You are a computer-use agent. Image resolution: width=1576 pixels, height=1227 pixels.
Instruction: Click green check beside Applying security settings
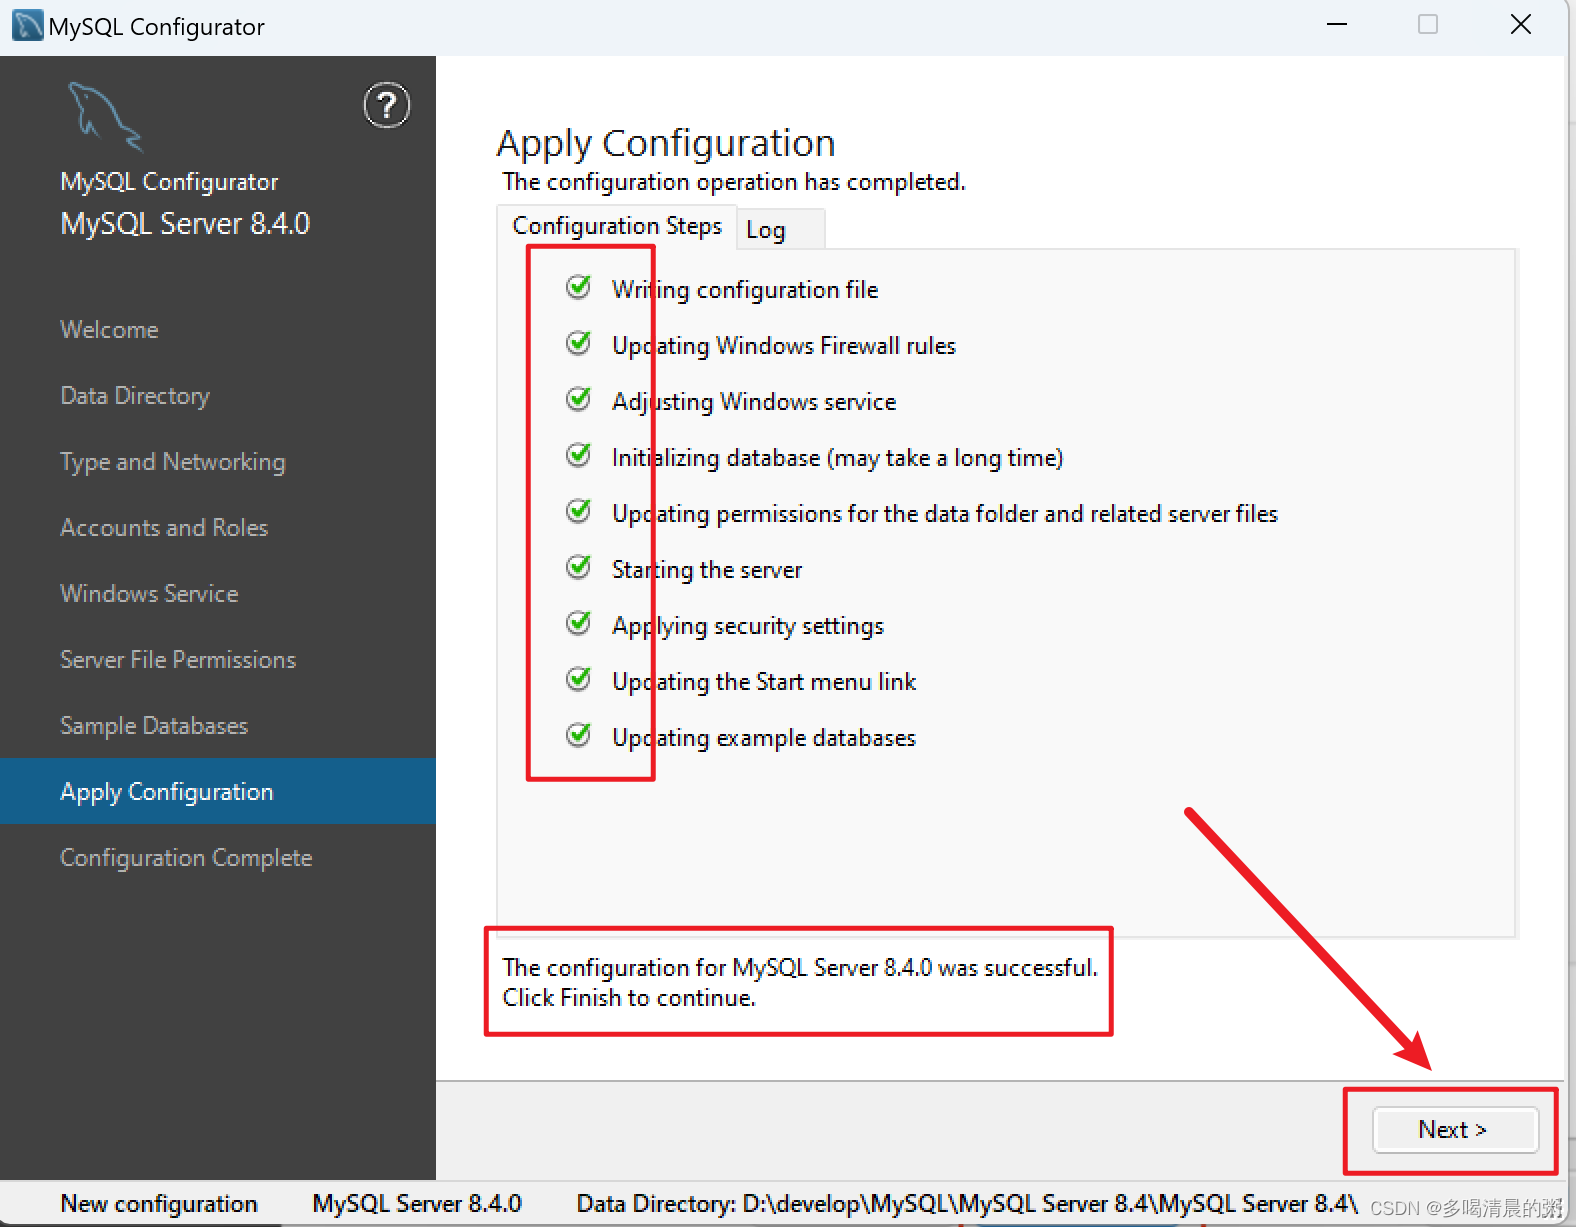click(x=578, y=624)
